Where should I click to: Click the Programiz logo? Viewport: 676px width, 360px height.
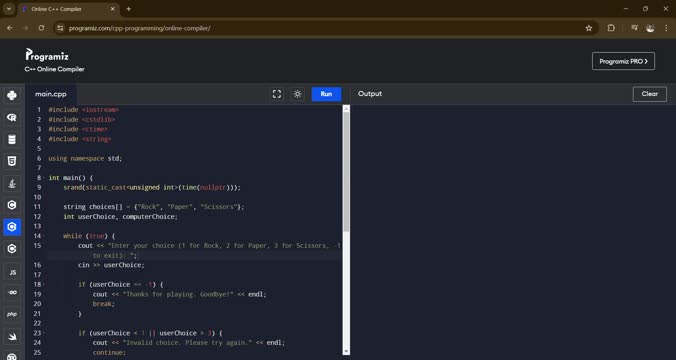(x=47, y=55)
